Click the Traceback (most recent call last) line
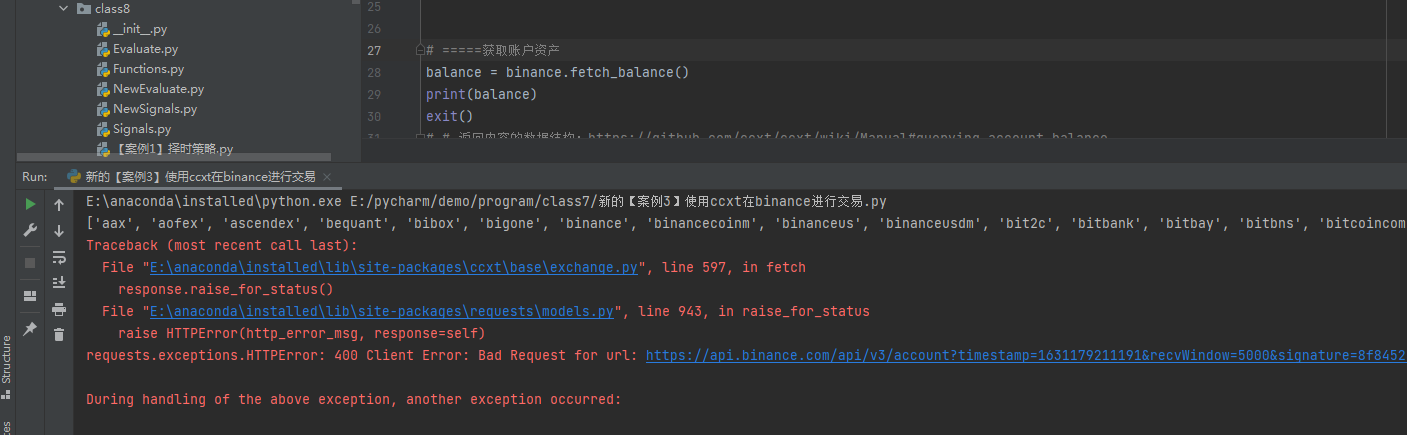 point(222,245)
